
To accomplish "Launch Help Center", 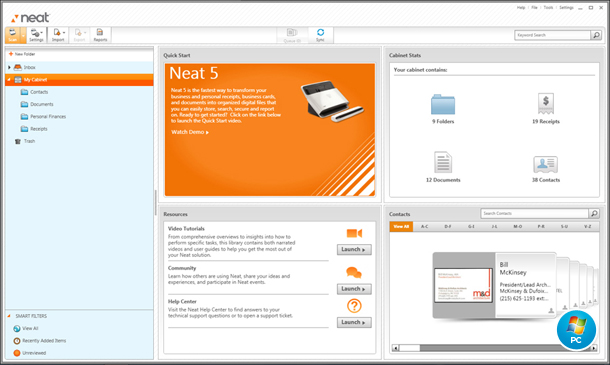I will coord(354,323).
